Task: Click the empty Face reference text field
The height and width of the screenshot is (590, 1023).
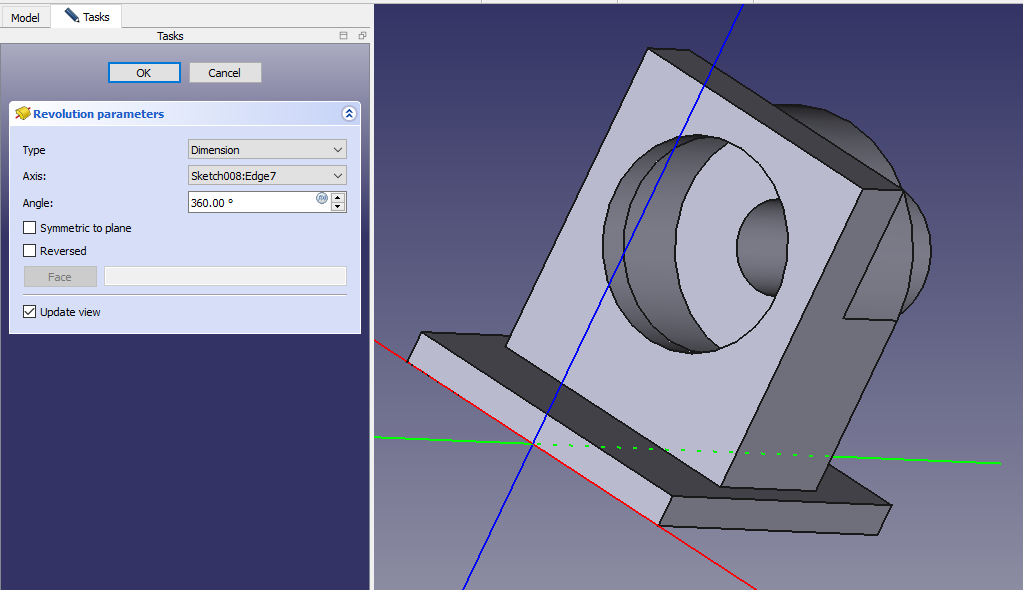Action: click(225, 277)
